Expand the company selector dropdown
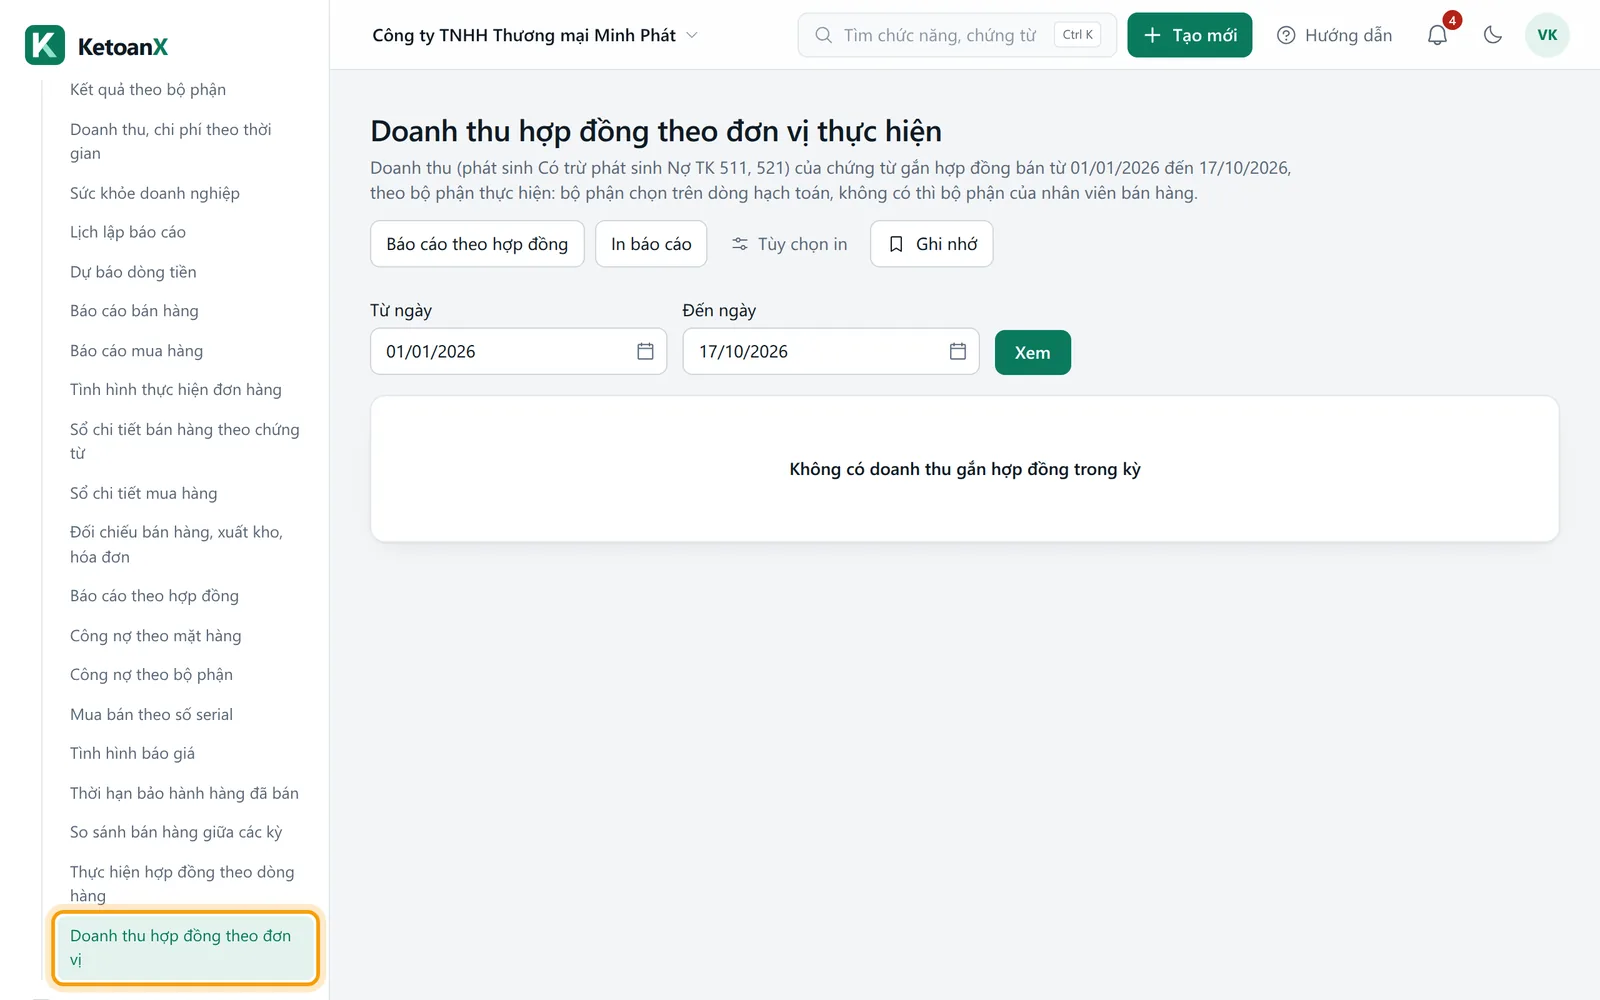Image resolution: width=1600 pixels, height=1000 pixels. 535,35
